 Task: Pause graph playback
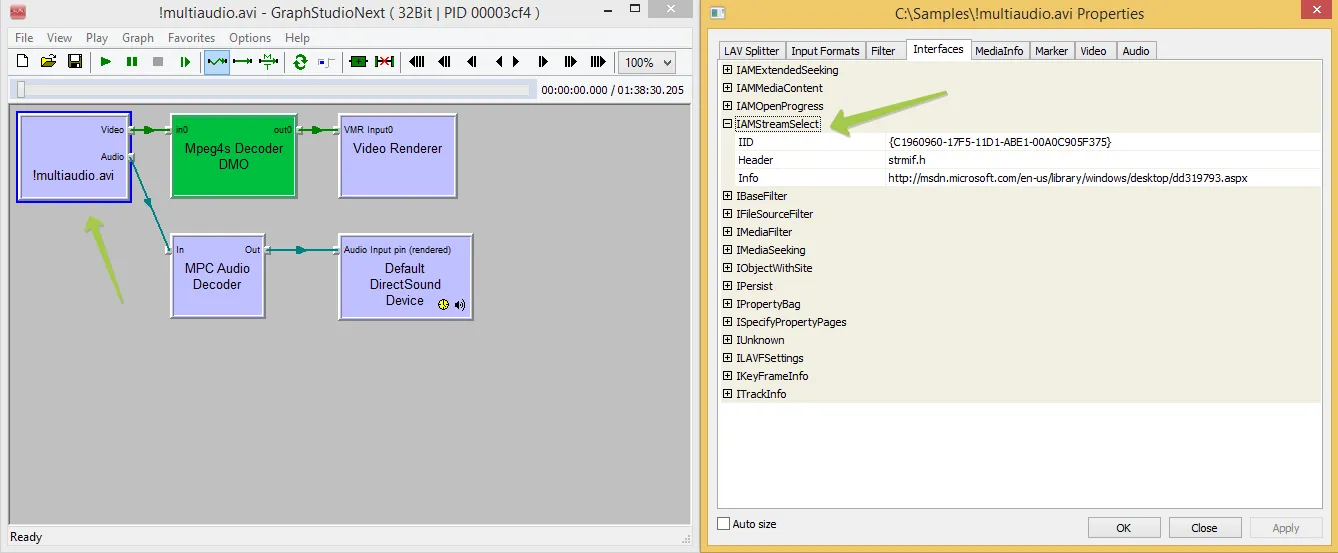click(132, 62)
